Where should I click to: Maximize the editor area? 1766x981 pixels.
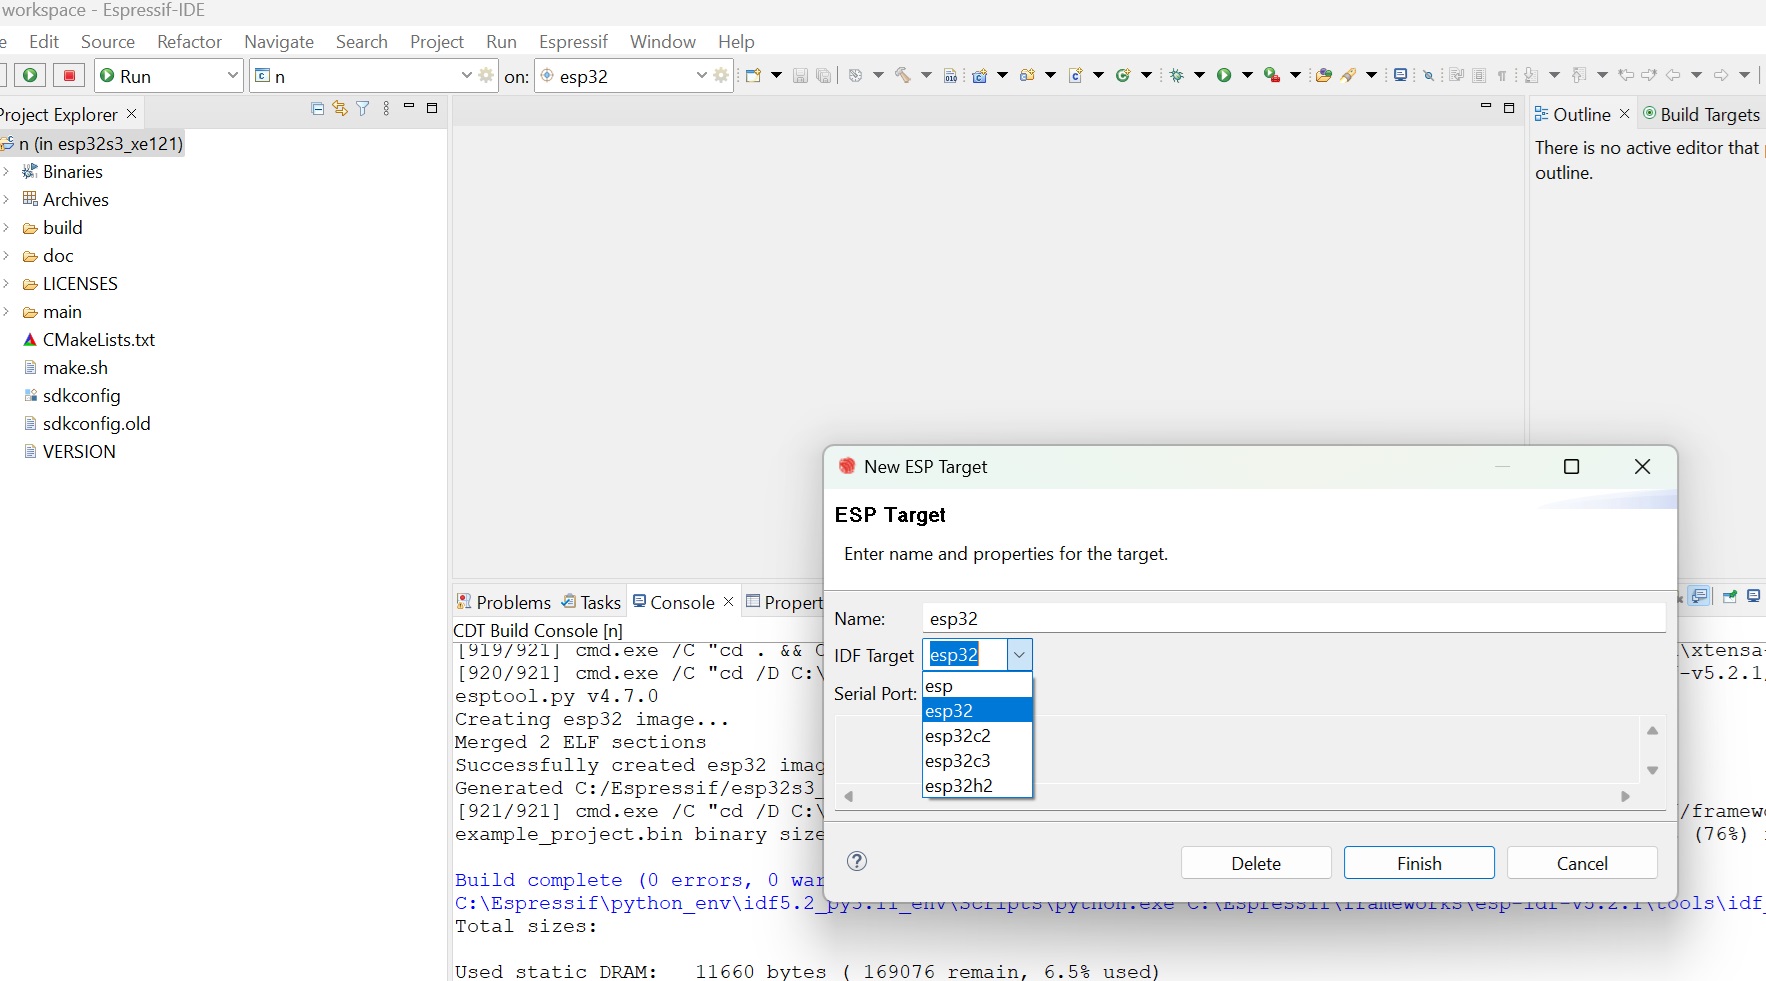click(x=1509, y=108)
